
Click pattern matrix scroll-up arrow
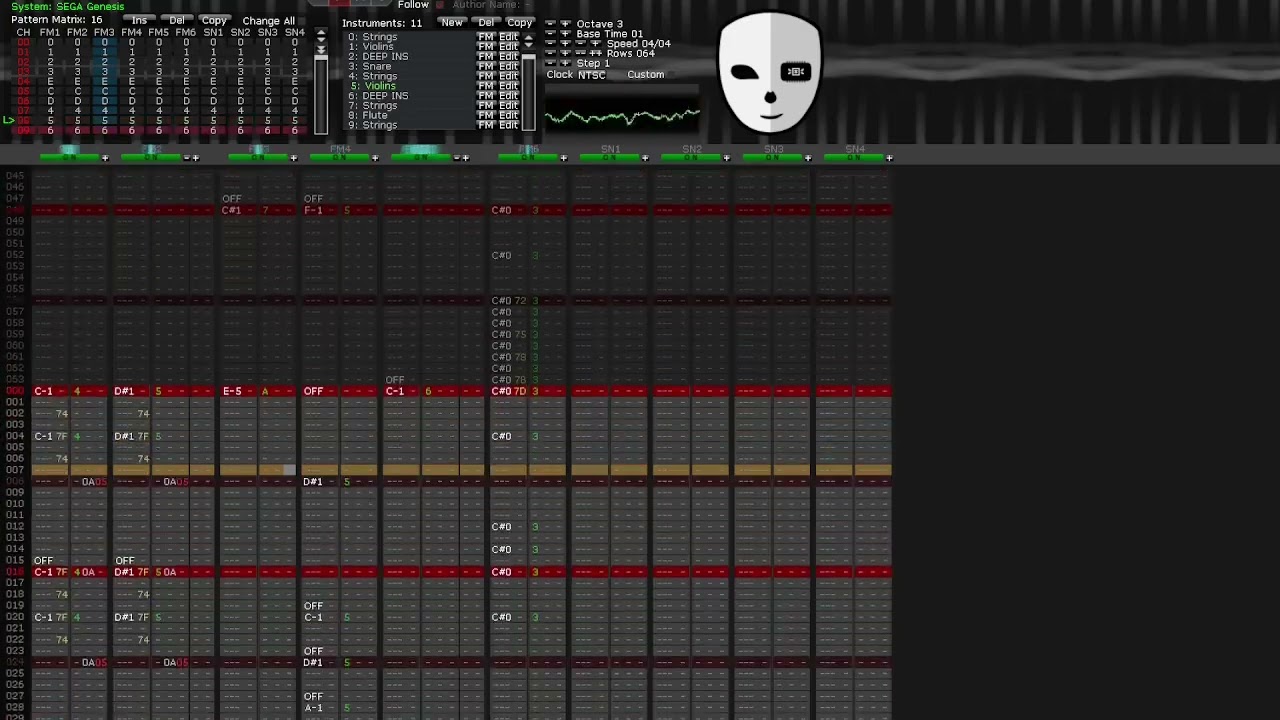pyautogui.click(x=321, y=33)
